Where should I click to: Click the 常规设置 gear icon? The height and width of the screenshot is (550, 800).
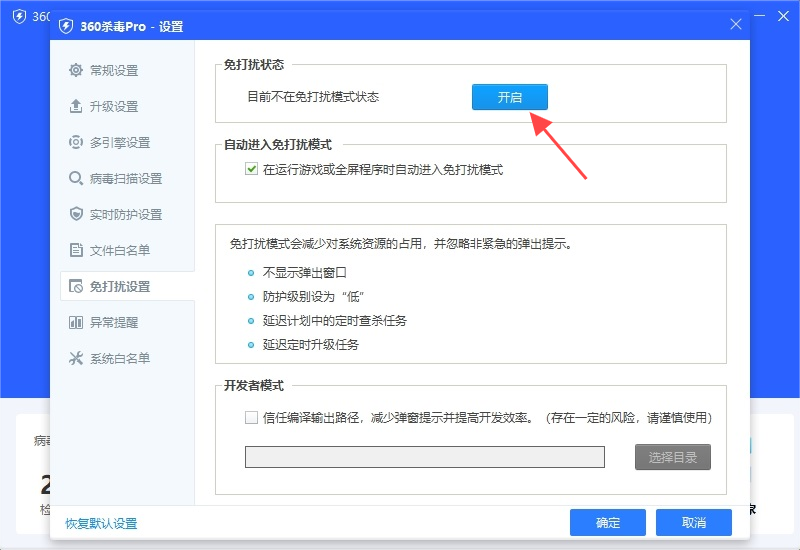point(76,70)
